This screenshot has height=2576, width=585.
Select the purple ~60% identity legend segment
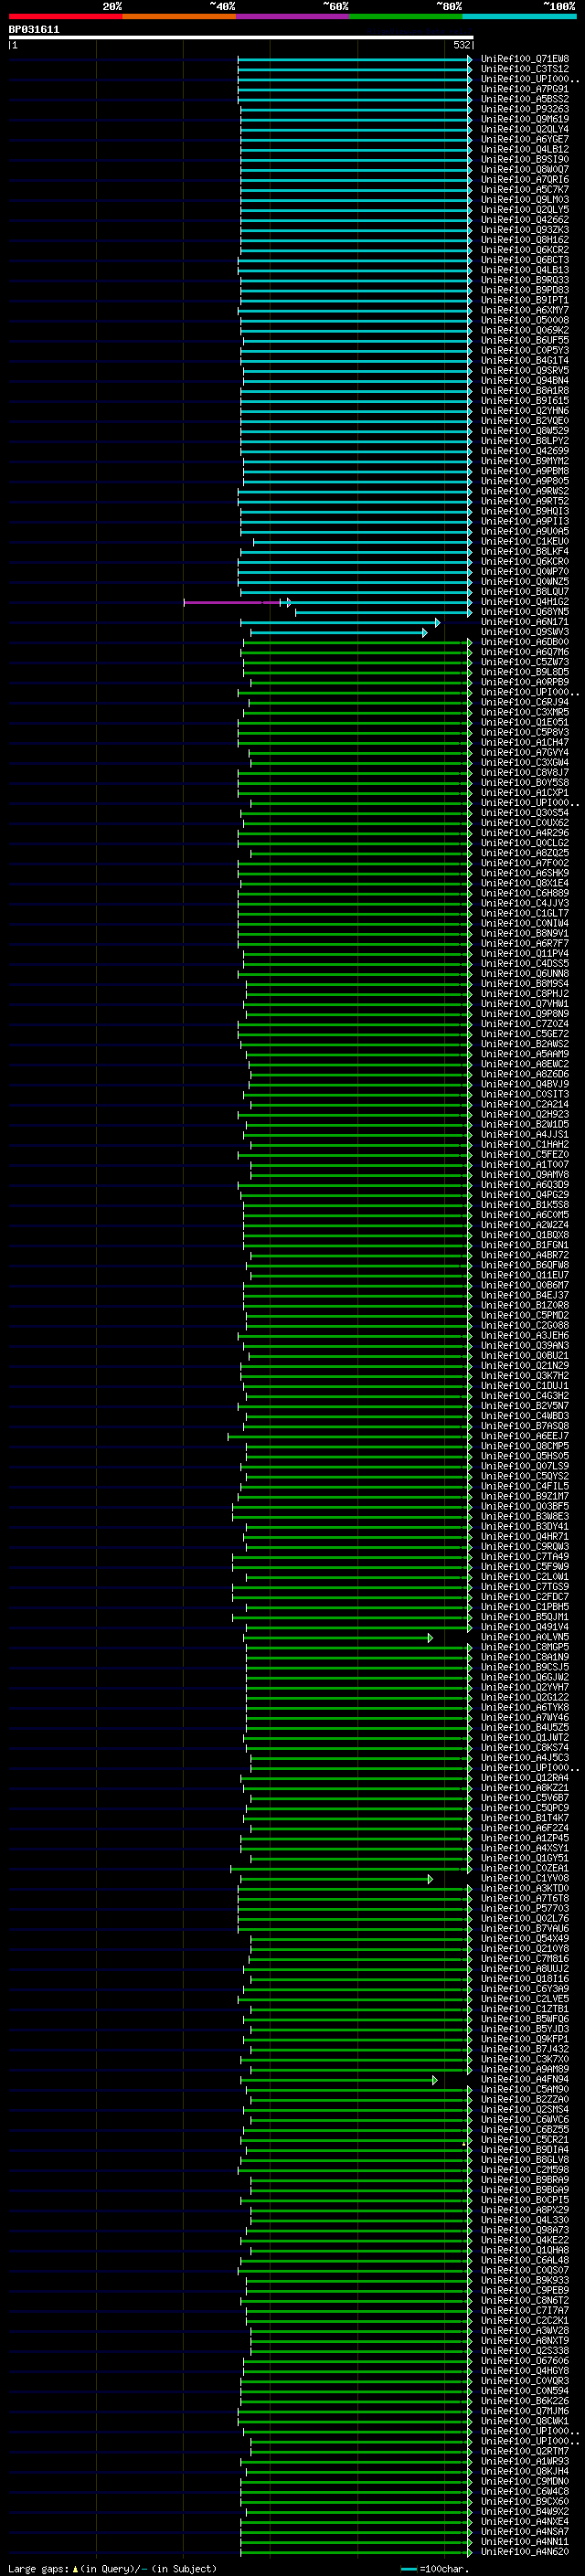293,16
